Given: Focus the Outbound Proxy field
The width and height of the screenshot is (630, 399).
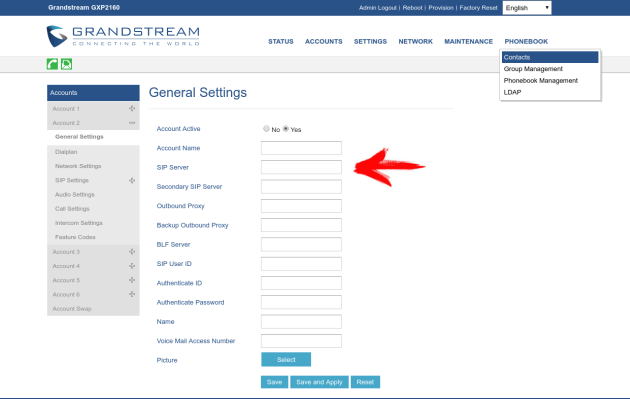Looking at the screenshot, I should pos(301,206).
